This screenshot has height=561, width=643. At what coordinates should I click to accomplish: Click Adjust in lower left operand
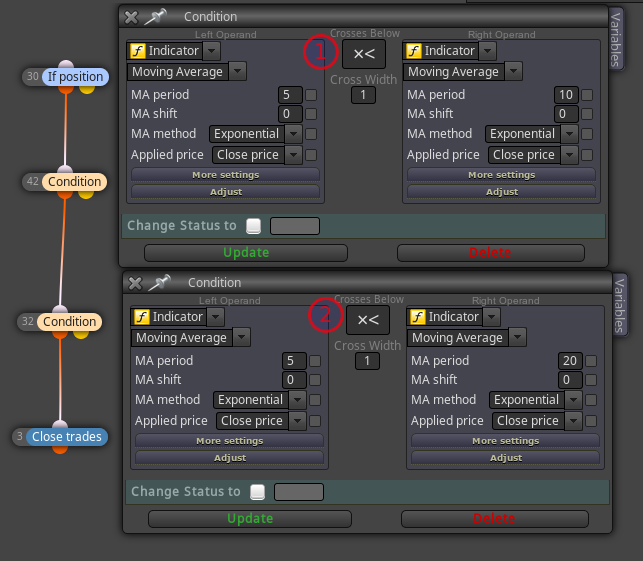point(230,458)
